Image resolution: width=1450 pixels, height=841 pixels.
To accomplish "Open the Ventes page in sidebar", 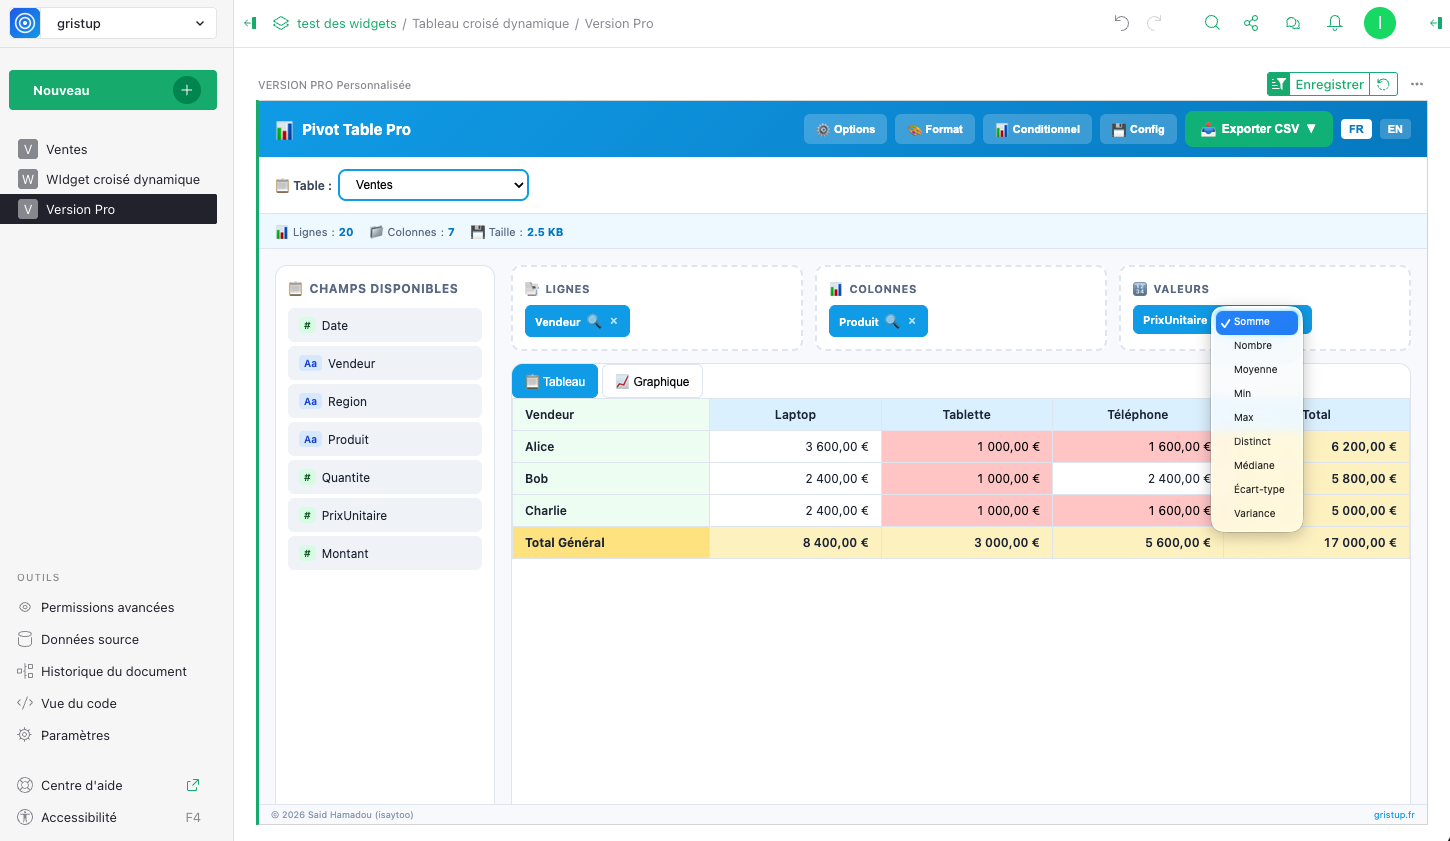I will [67, 149].
